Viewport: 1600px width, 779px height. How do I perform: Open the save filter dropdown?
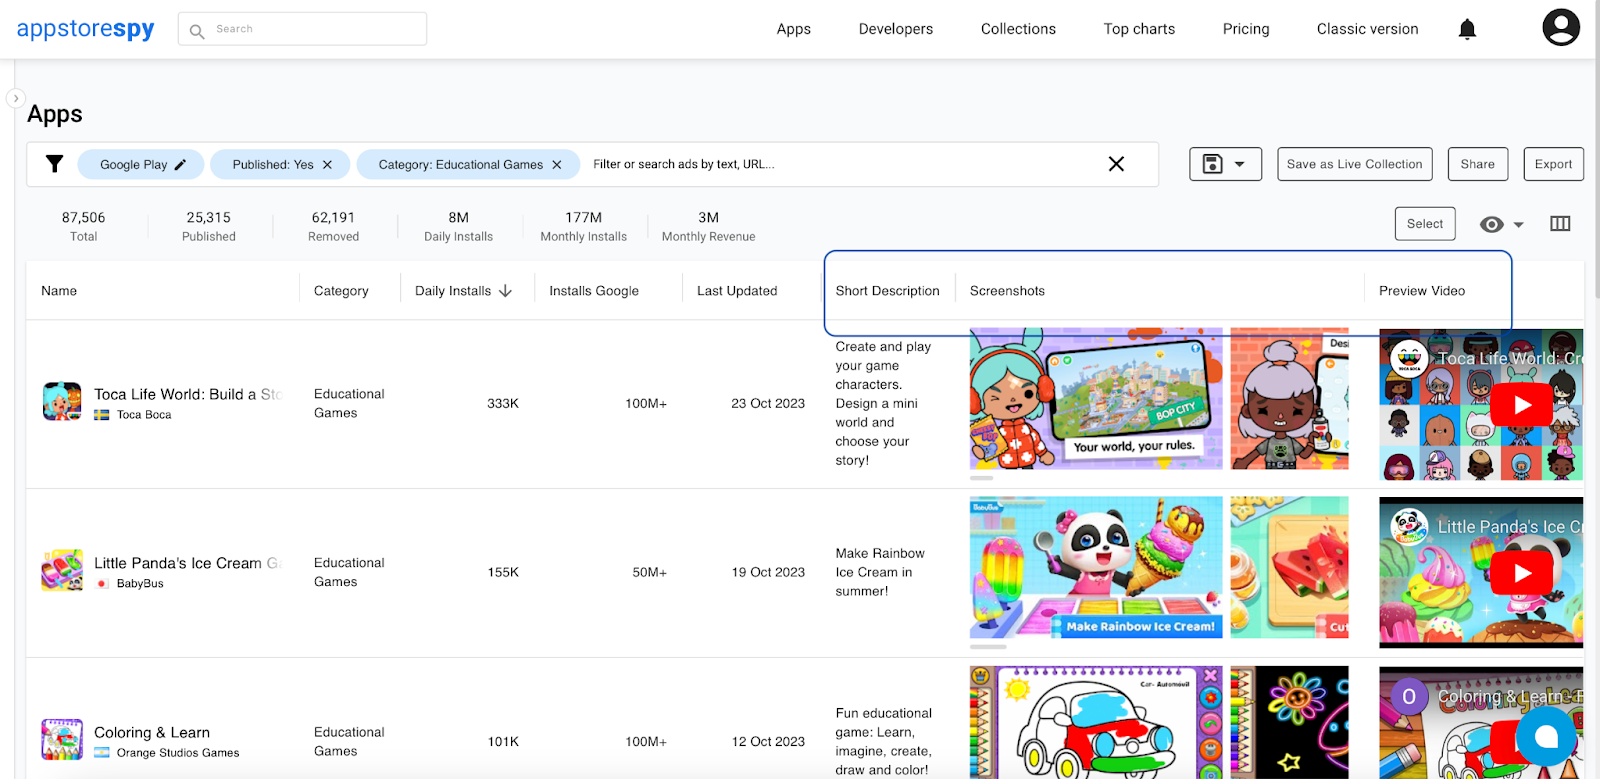(x=1225, y=164)
